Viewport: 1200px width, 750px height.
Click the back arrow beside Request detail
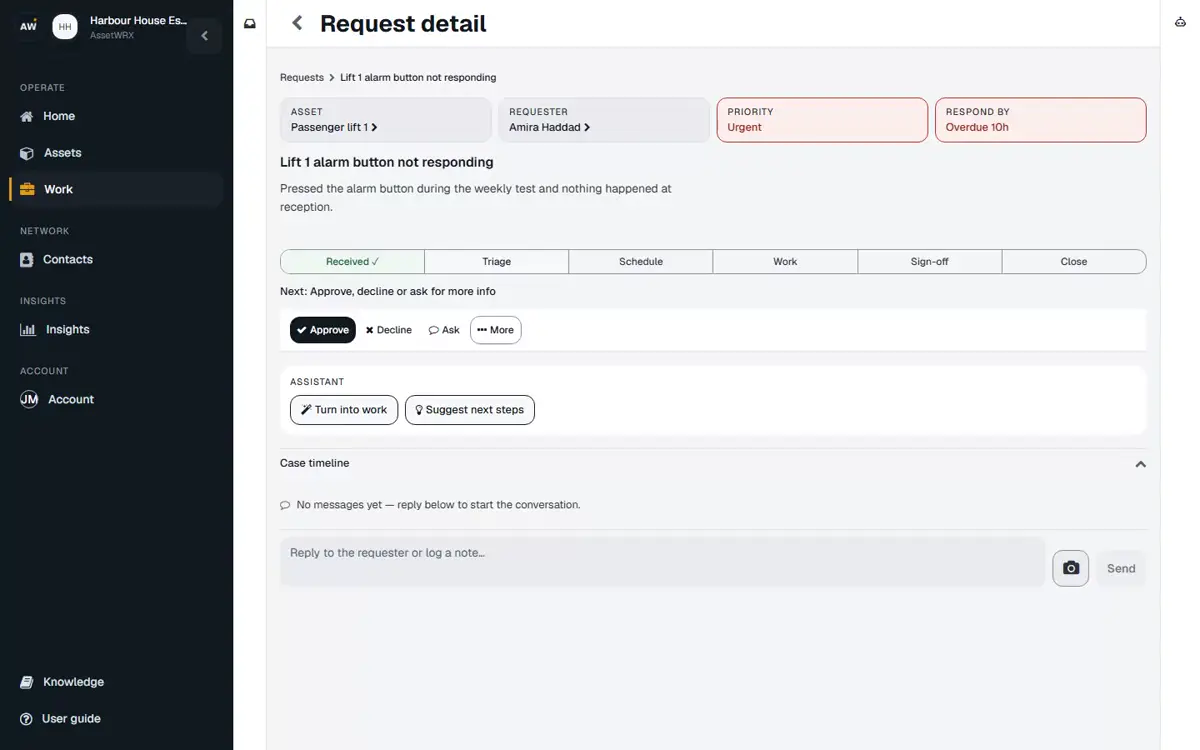point(297,23)
